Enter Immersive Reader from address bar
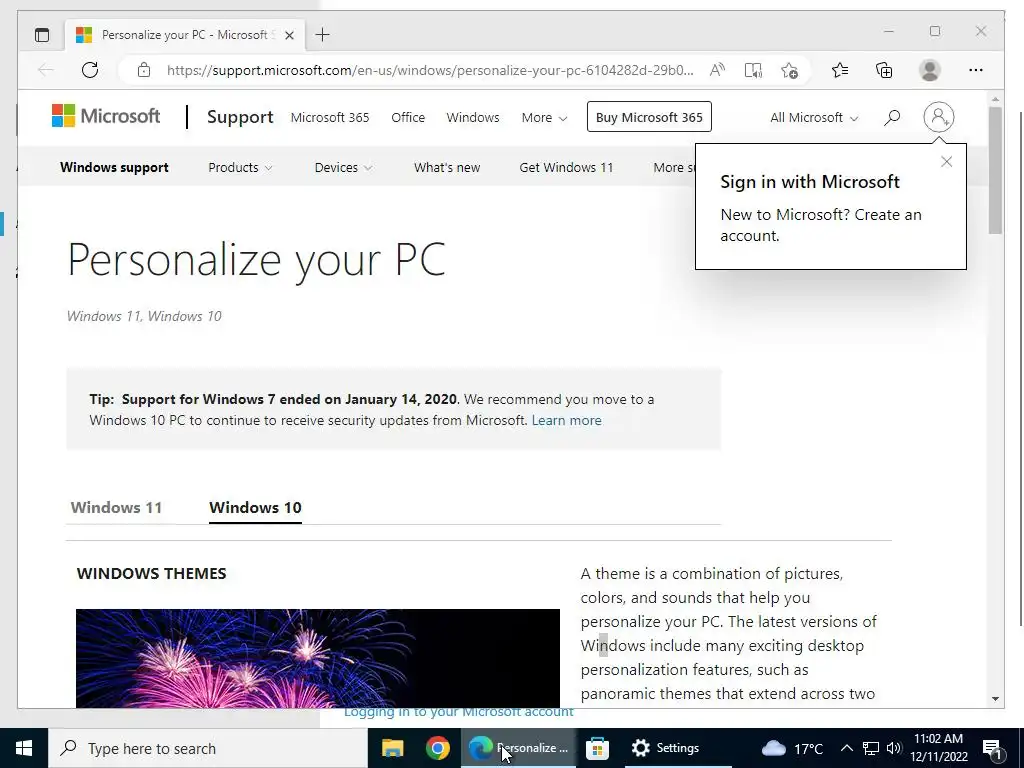 click(753, 70)
